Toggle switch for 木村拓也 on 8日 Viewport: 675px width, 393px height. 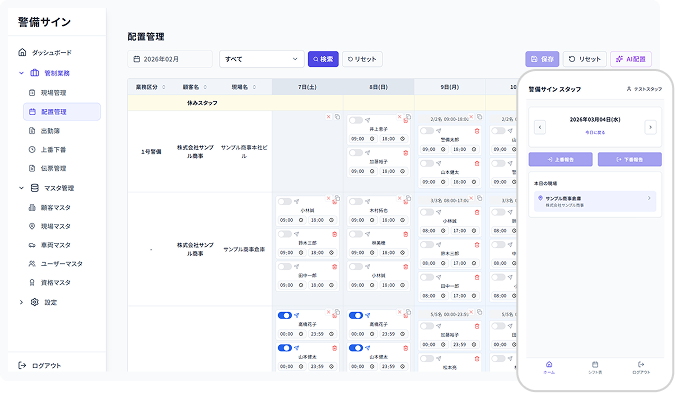pos(356,201)
